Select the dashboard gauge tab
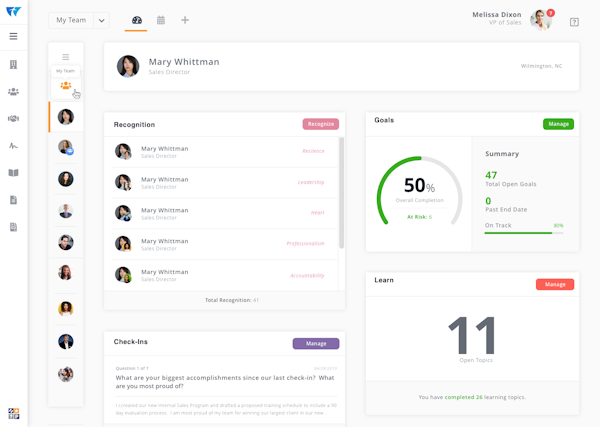Viewport: 600px width, 427px height. tap(137, 20)
